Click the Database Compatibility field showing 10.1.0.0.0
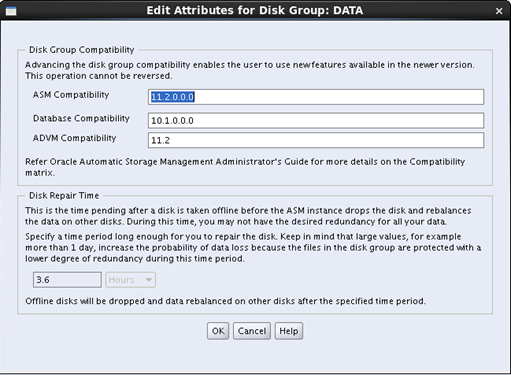Screen dimensions: 511x375 click(316, 120)
